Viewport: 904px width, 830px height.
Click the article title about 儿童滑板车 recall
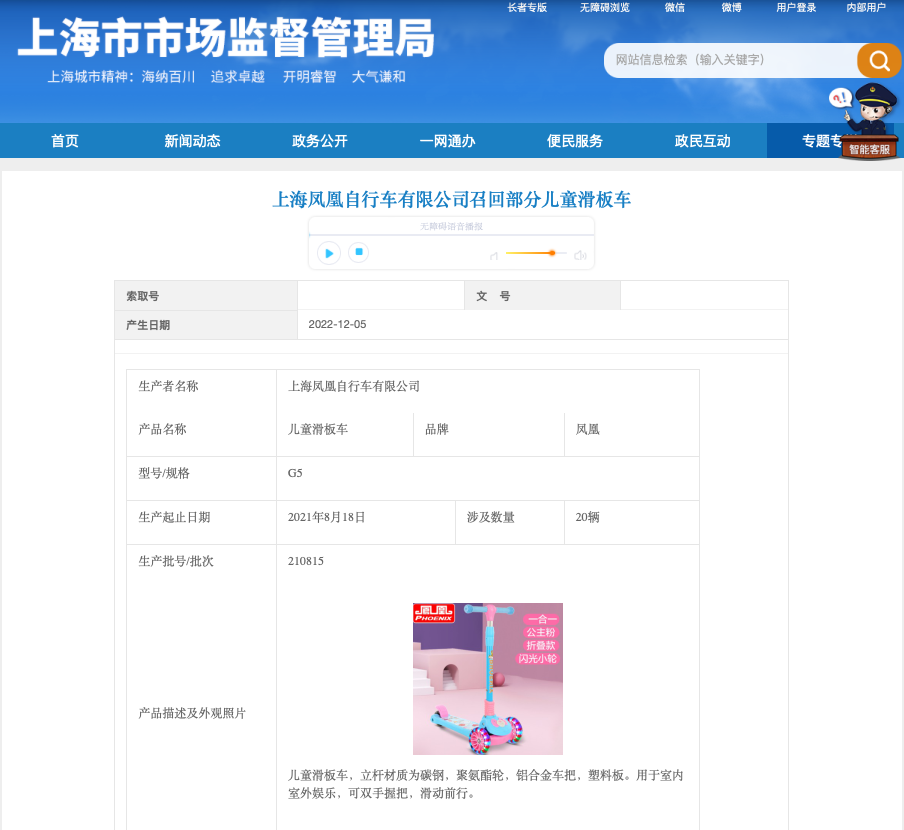coord(451,199)
